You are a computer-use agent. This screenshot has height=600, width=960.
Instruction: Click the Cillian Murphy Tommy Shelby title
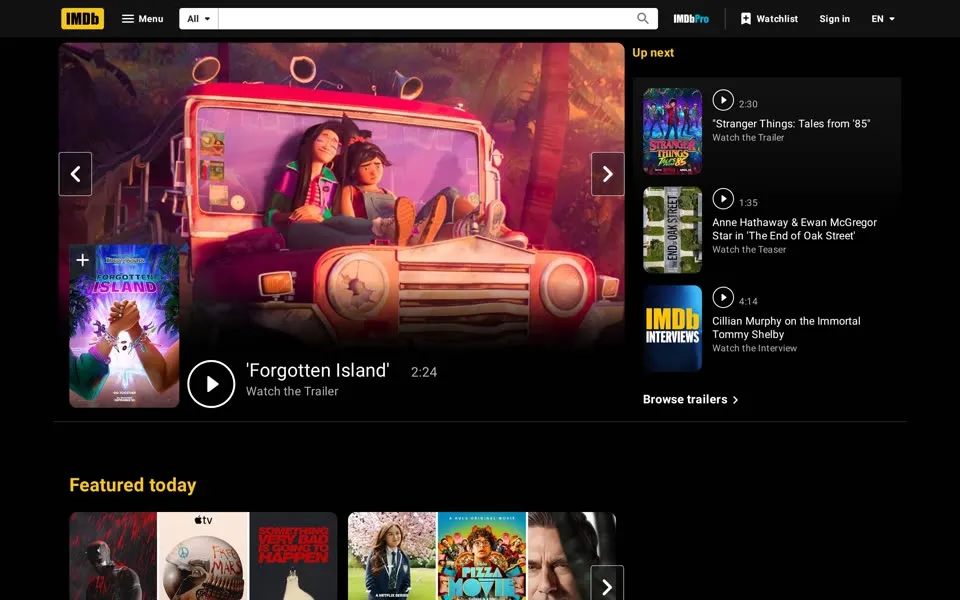click(x=786, y=328)
